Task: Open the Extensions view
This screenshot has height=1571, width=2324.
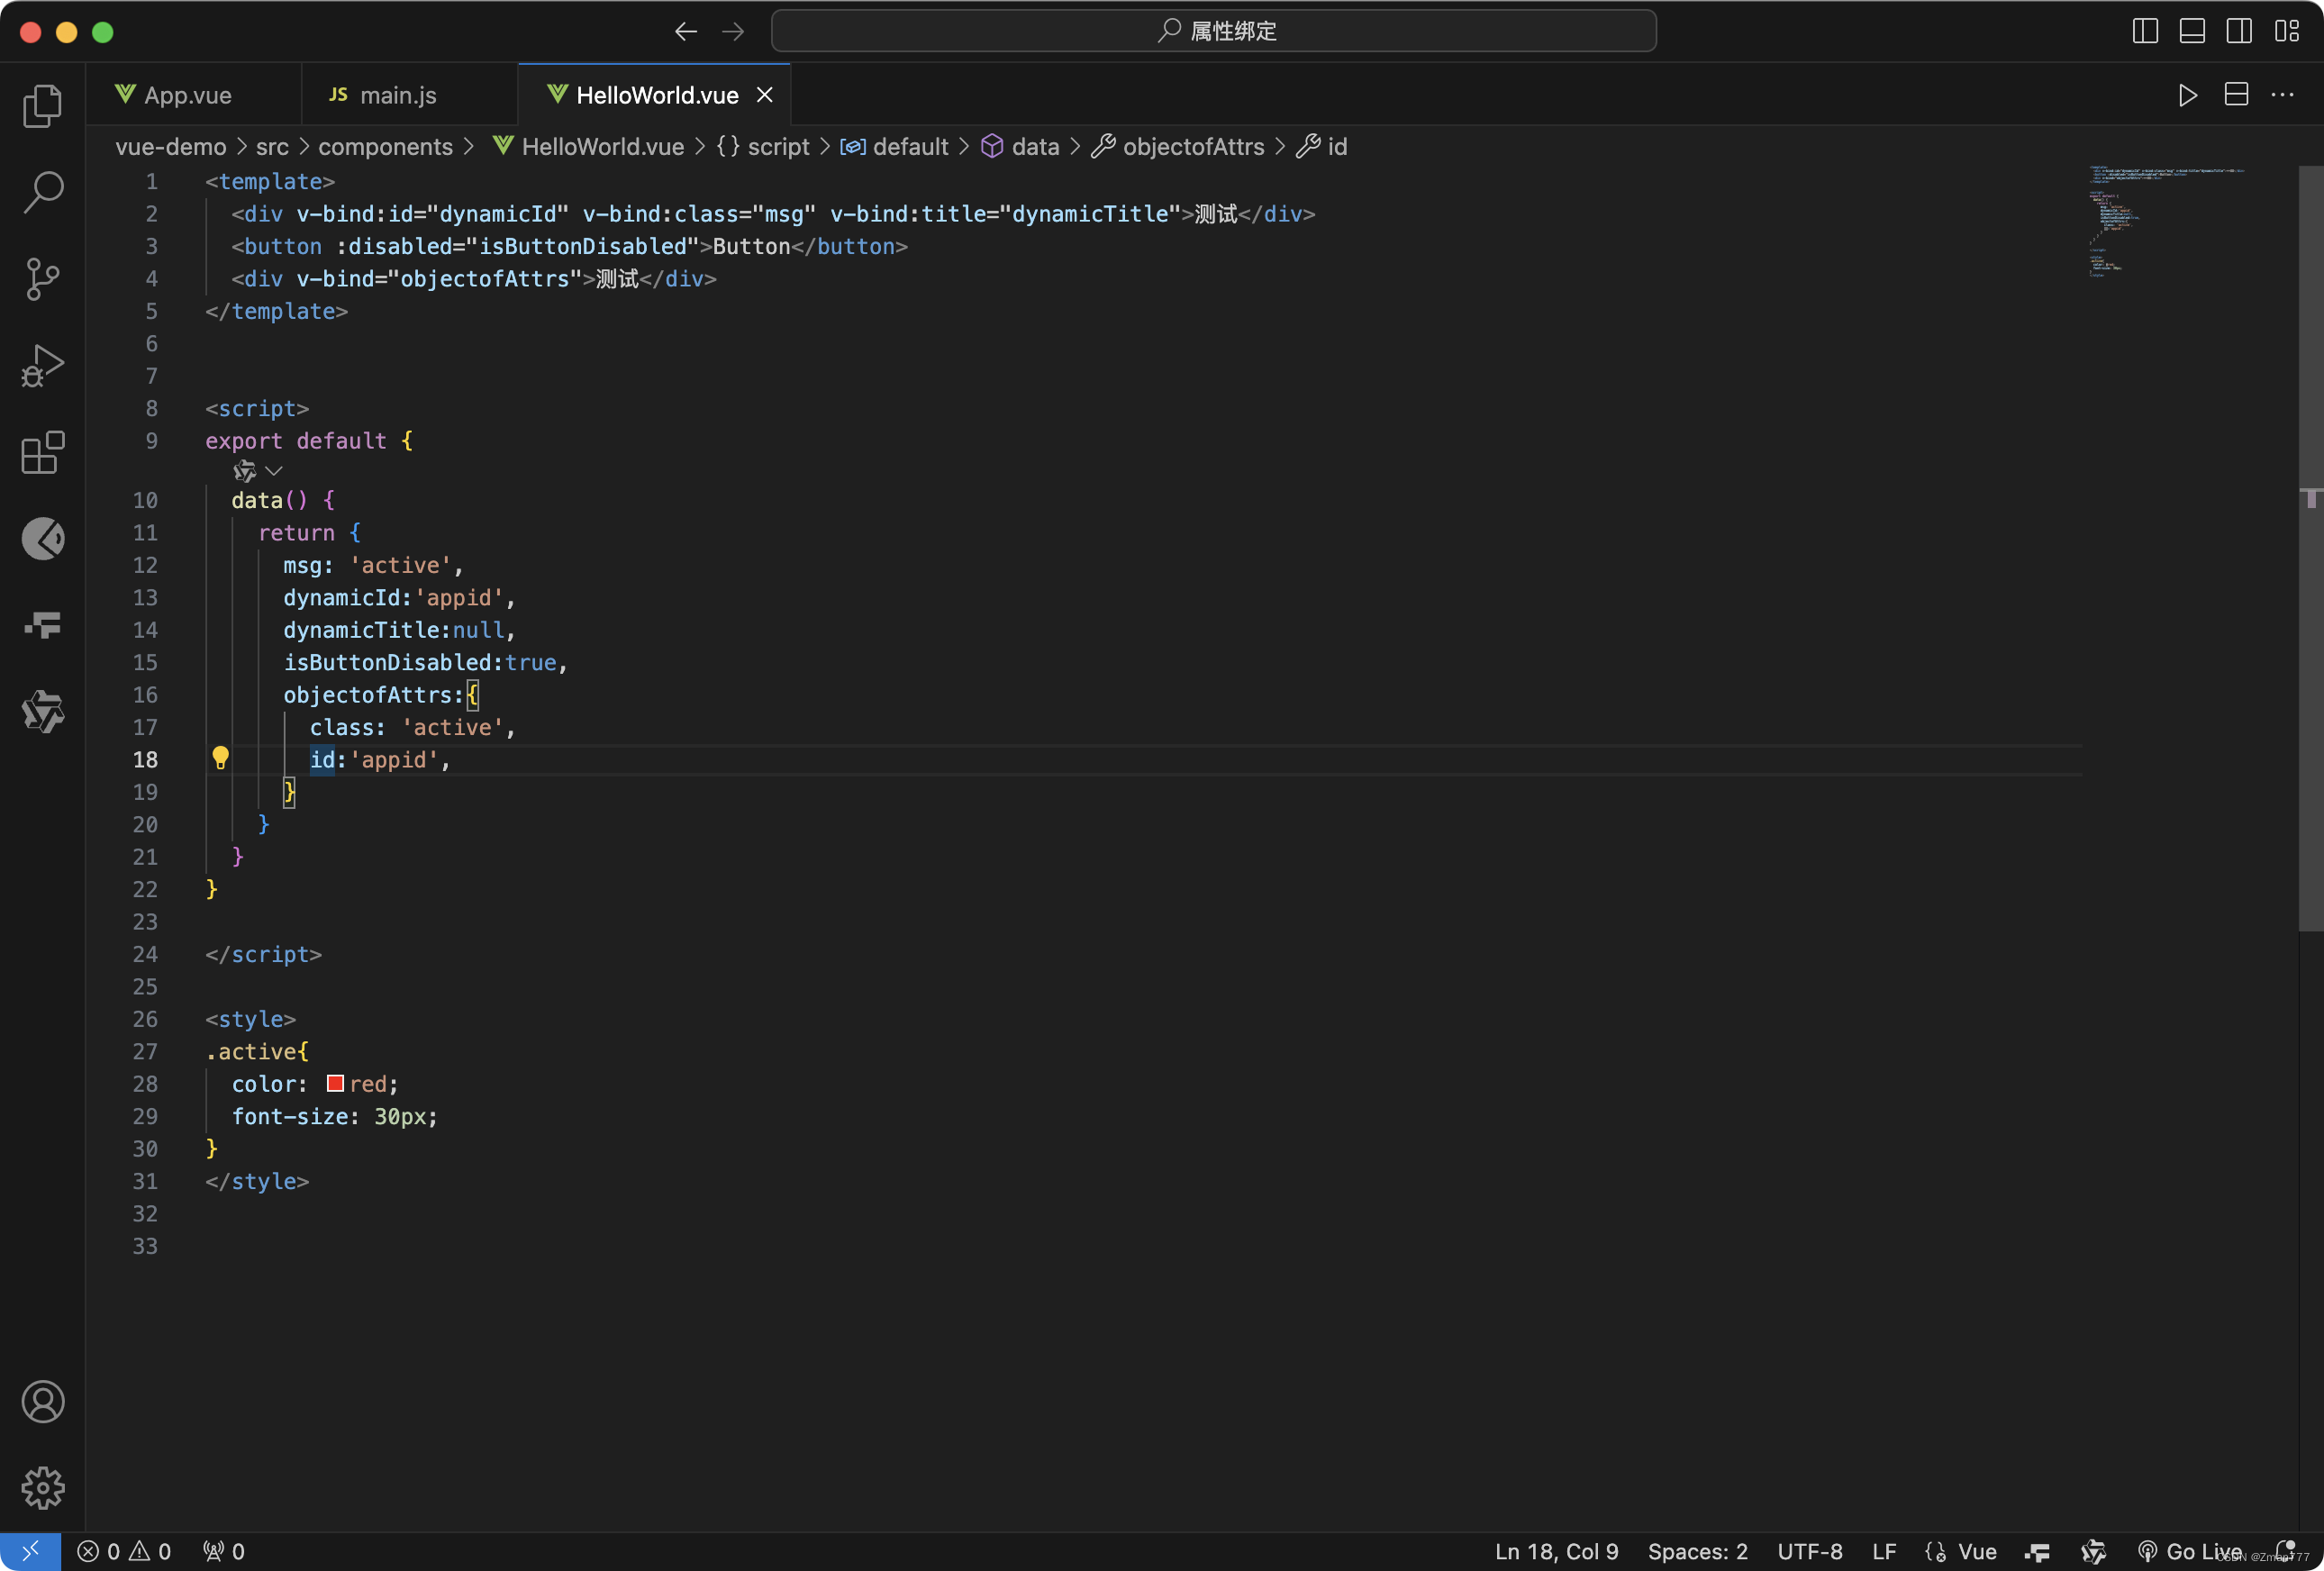Action: coord(42,453)
